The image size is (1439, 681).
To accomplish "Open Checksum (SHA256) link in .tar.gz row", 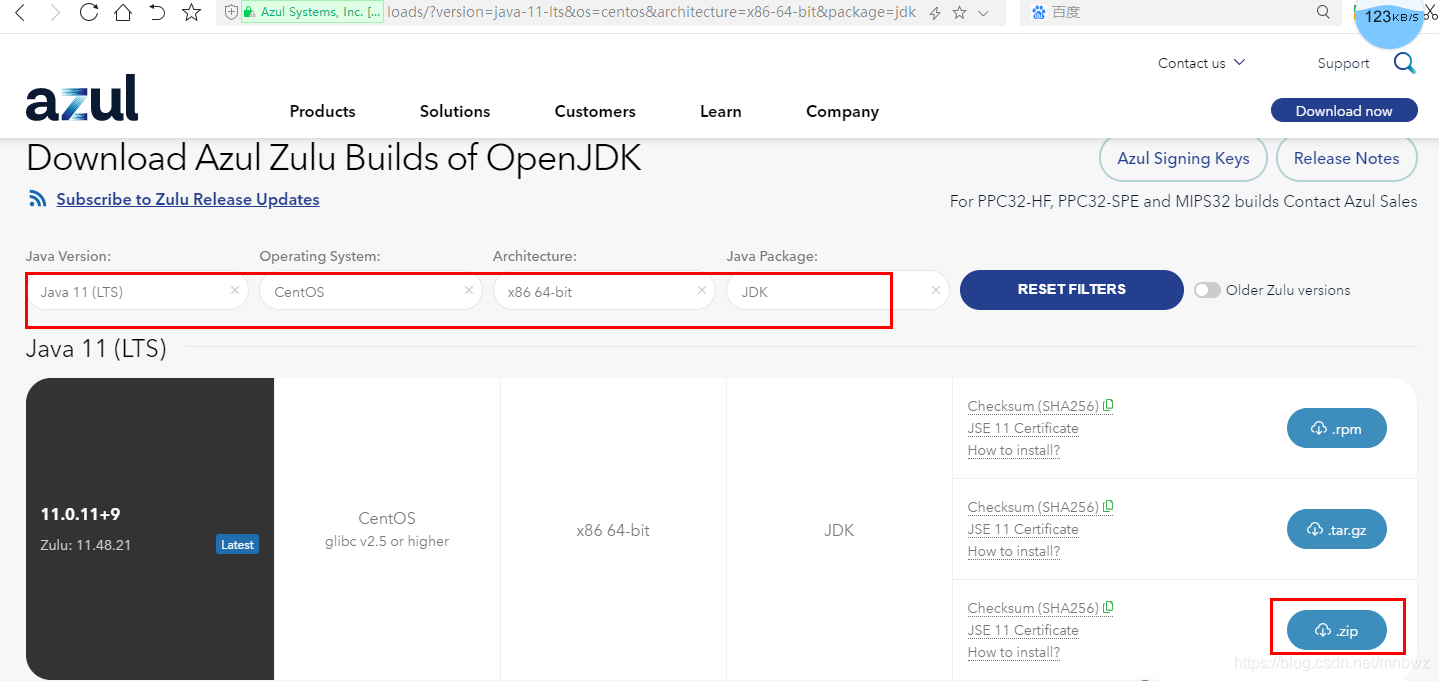I will click(1033, 507).
